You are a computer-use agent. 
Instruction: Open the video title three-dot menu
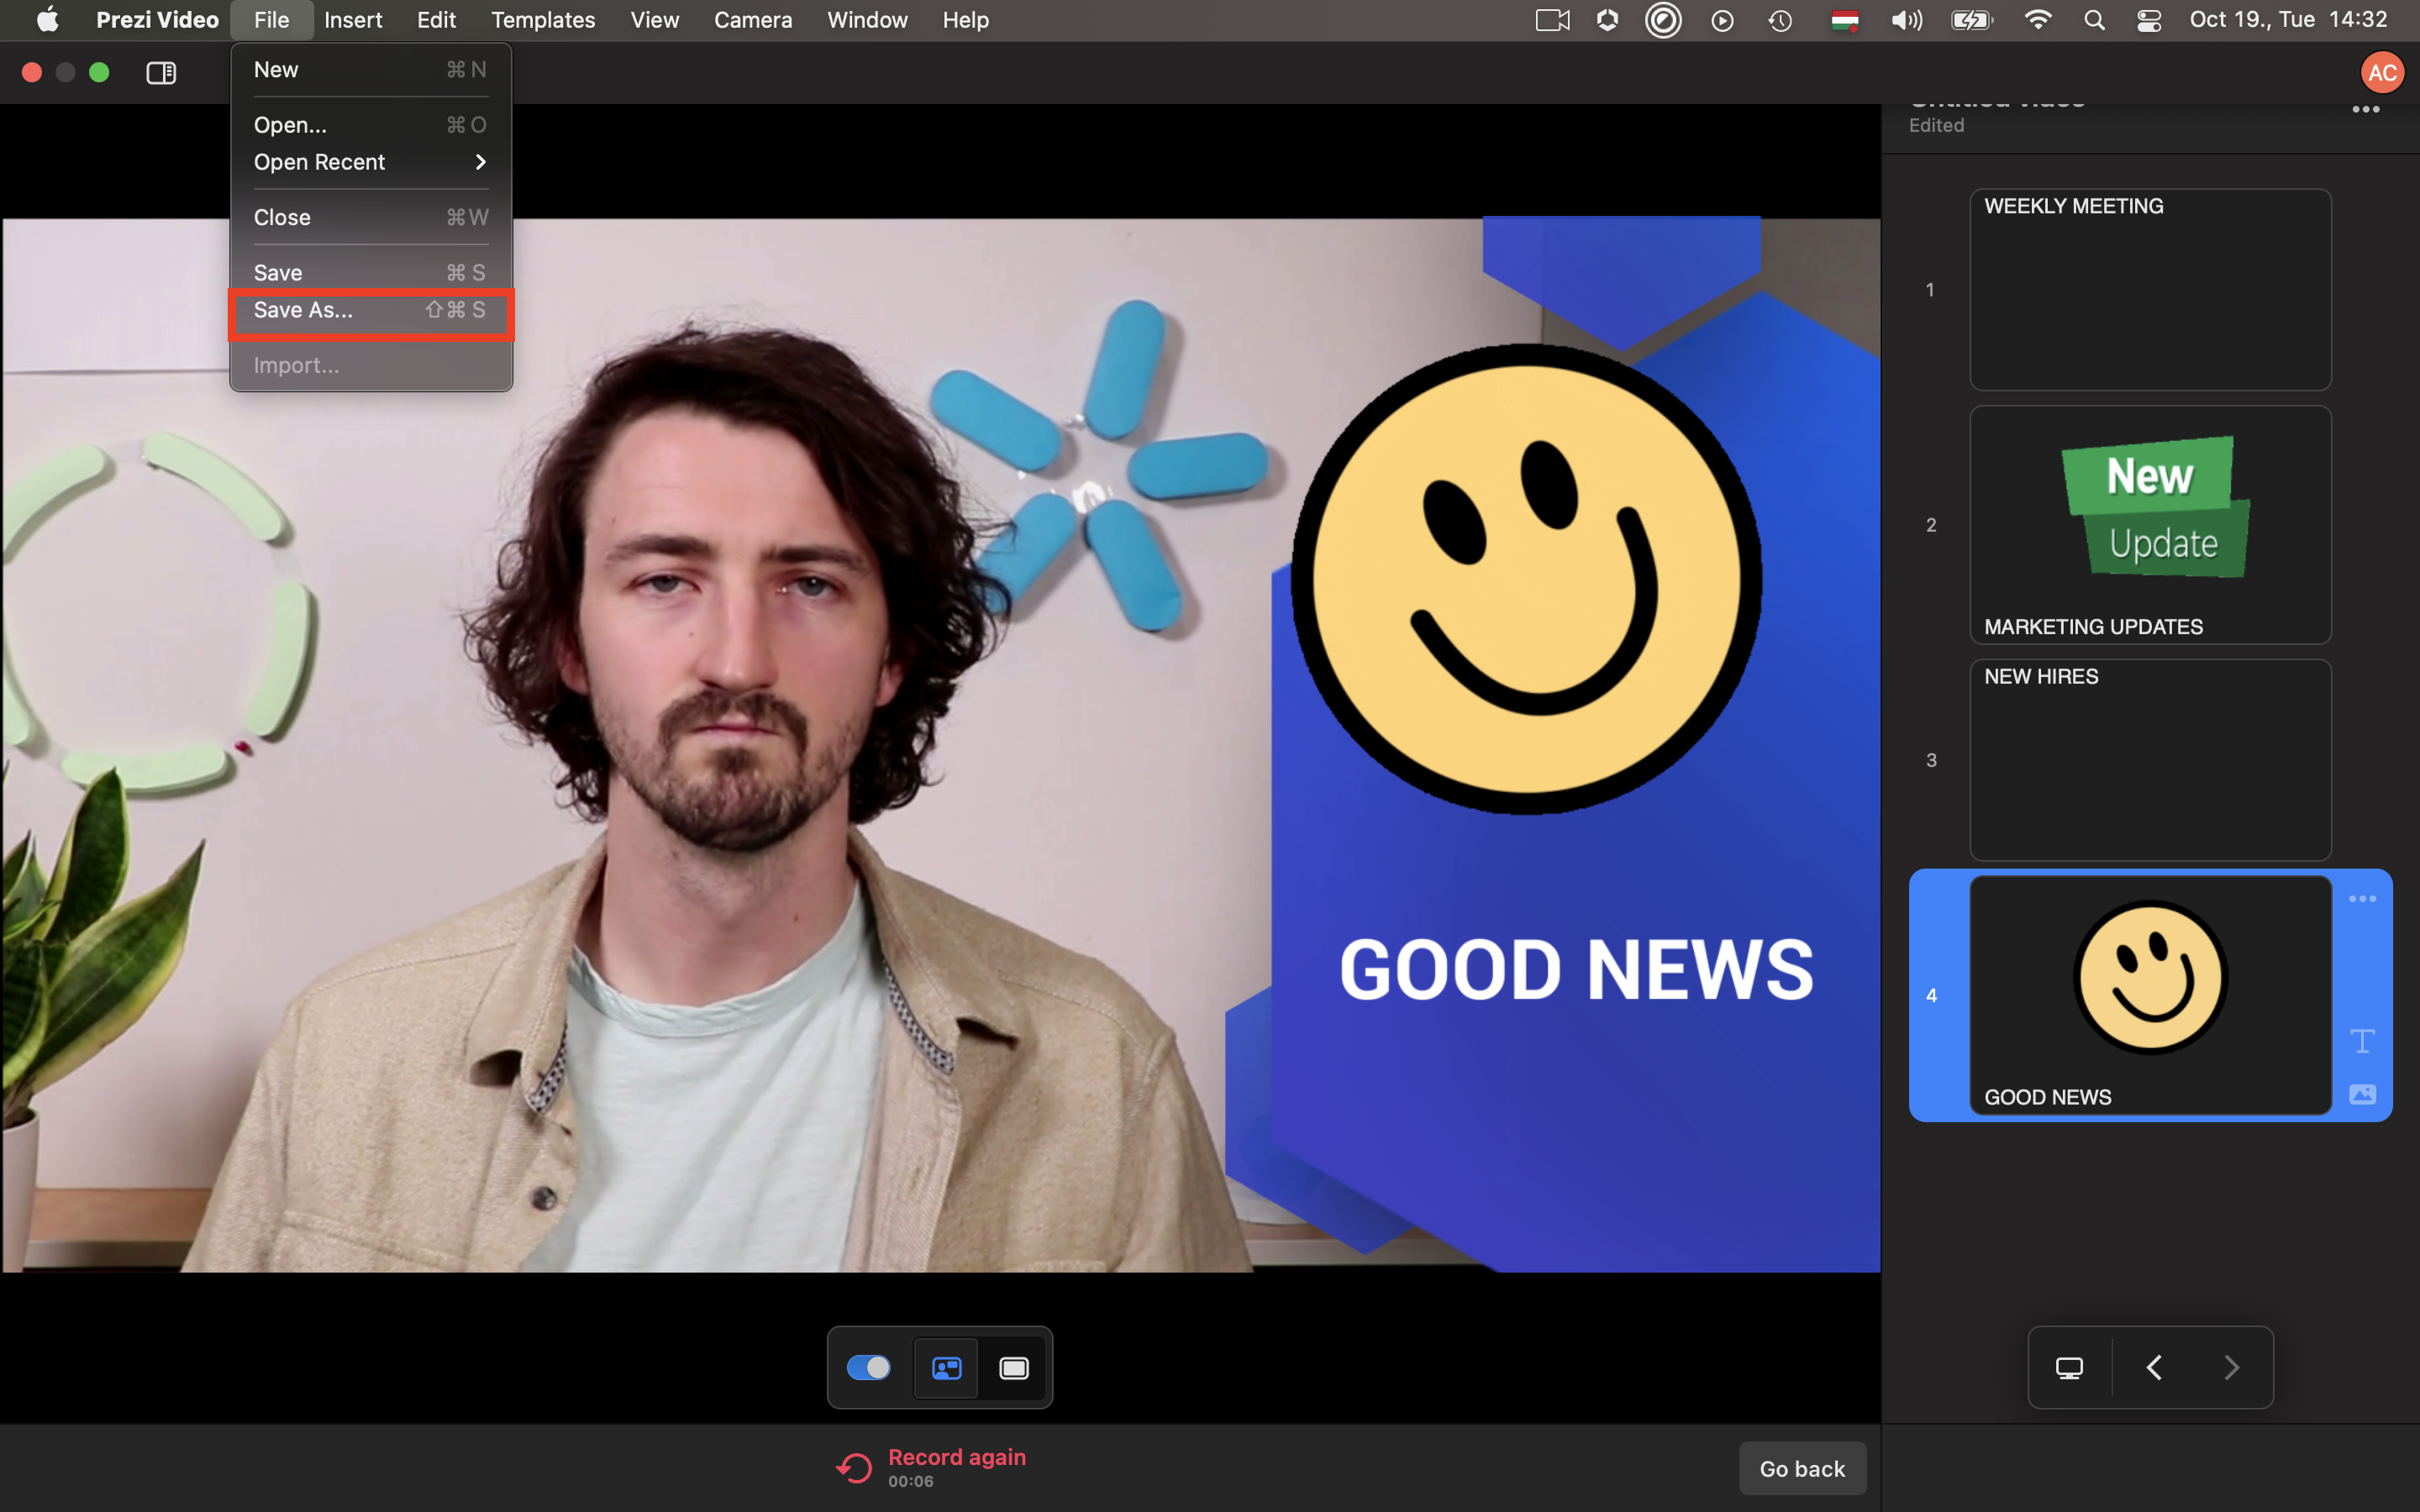(x=2365, y=110)
